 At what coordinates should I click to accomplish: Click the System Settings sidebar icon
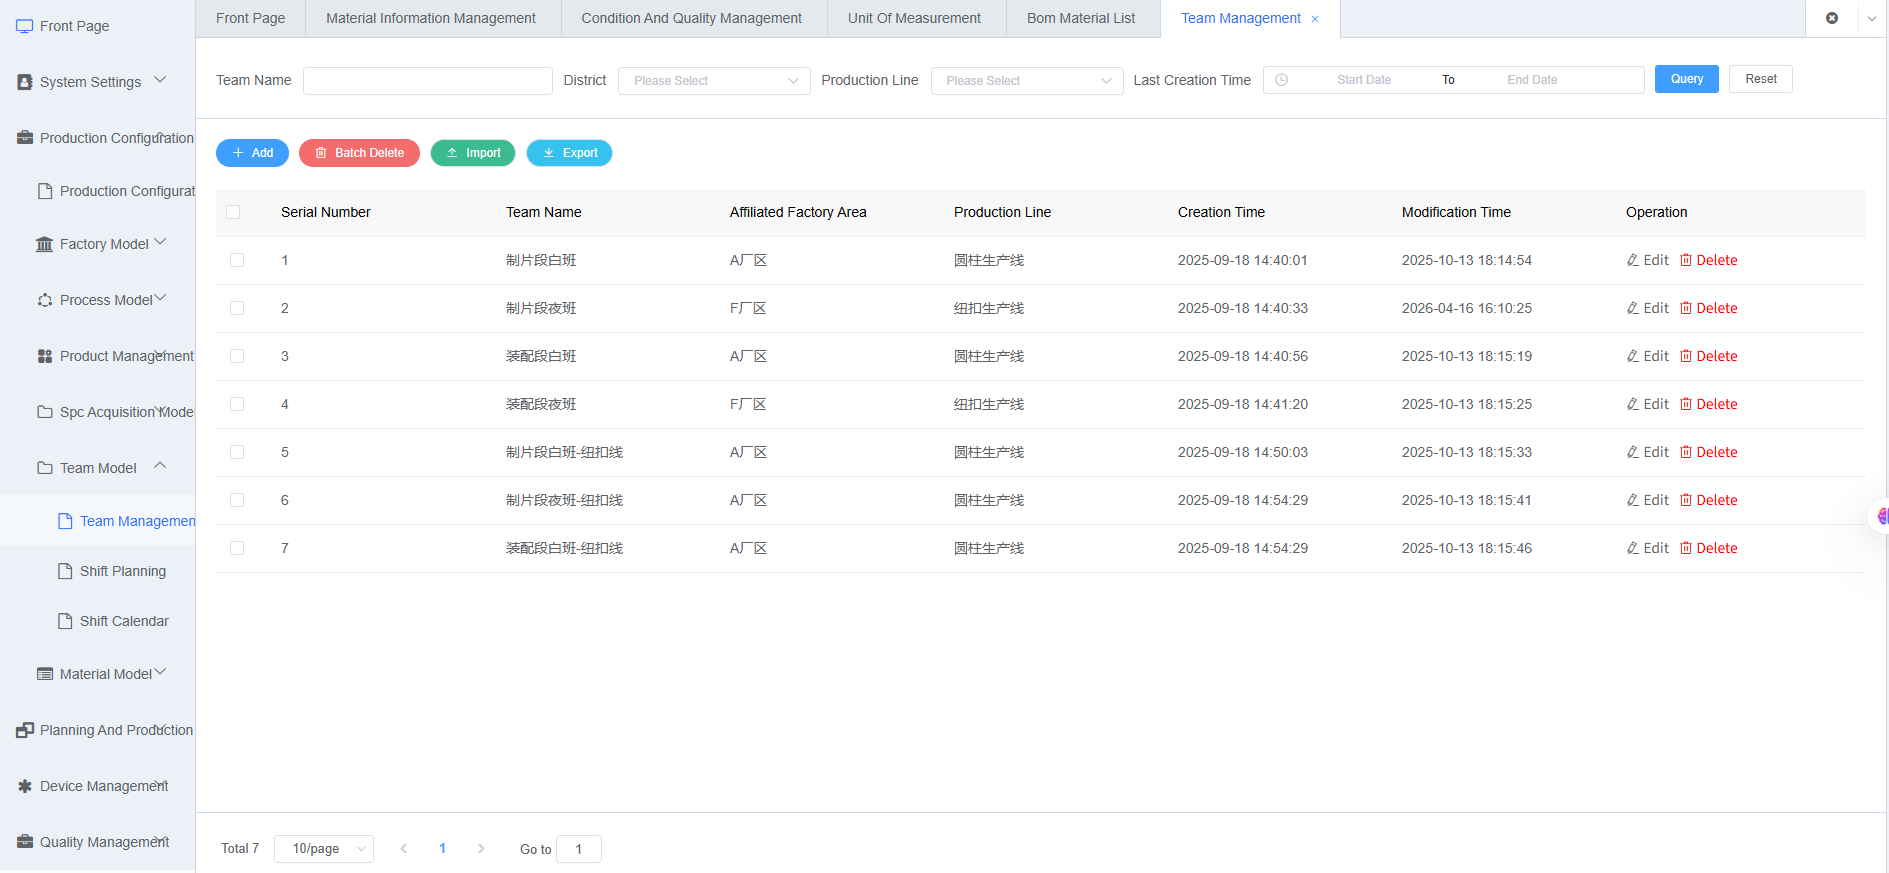click(25, 82)
